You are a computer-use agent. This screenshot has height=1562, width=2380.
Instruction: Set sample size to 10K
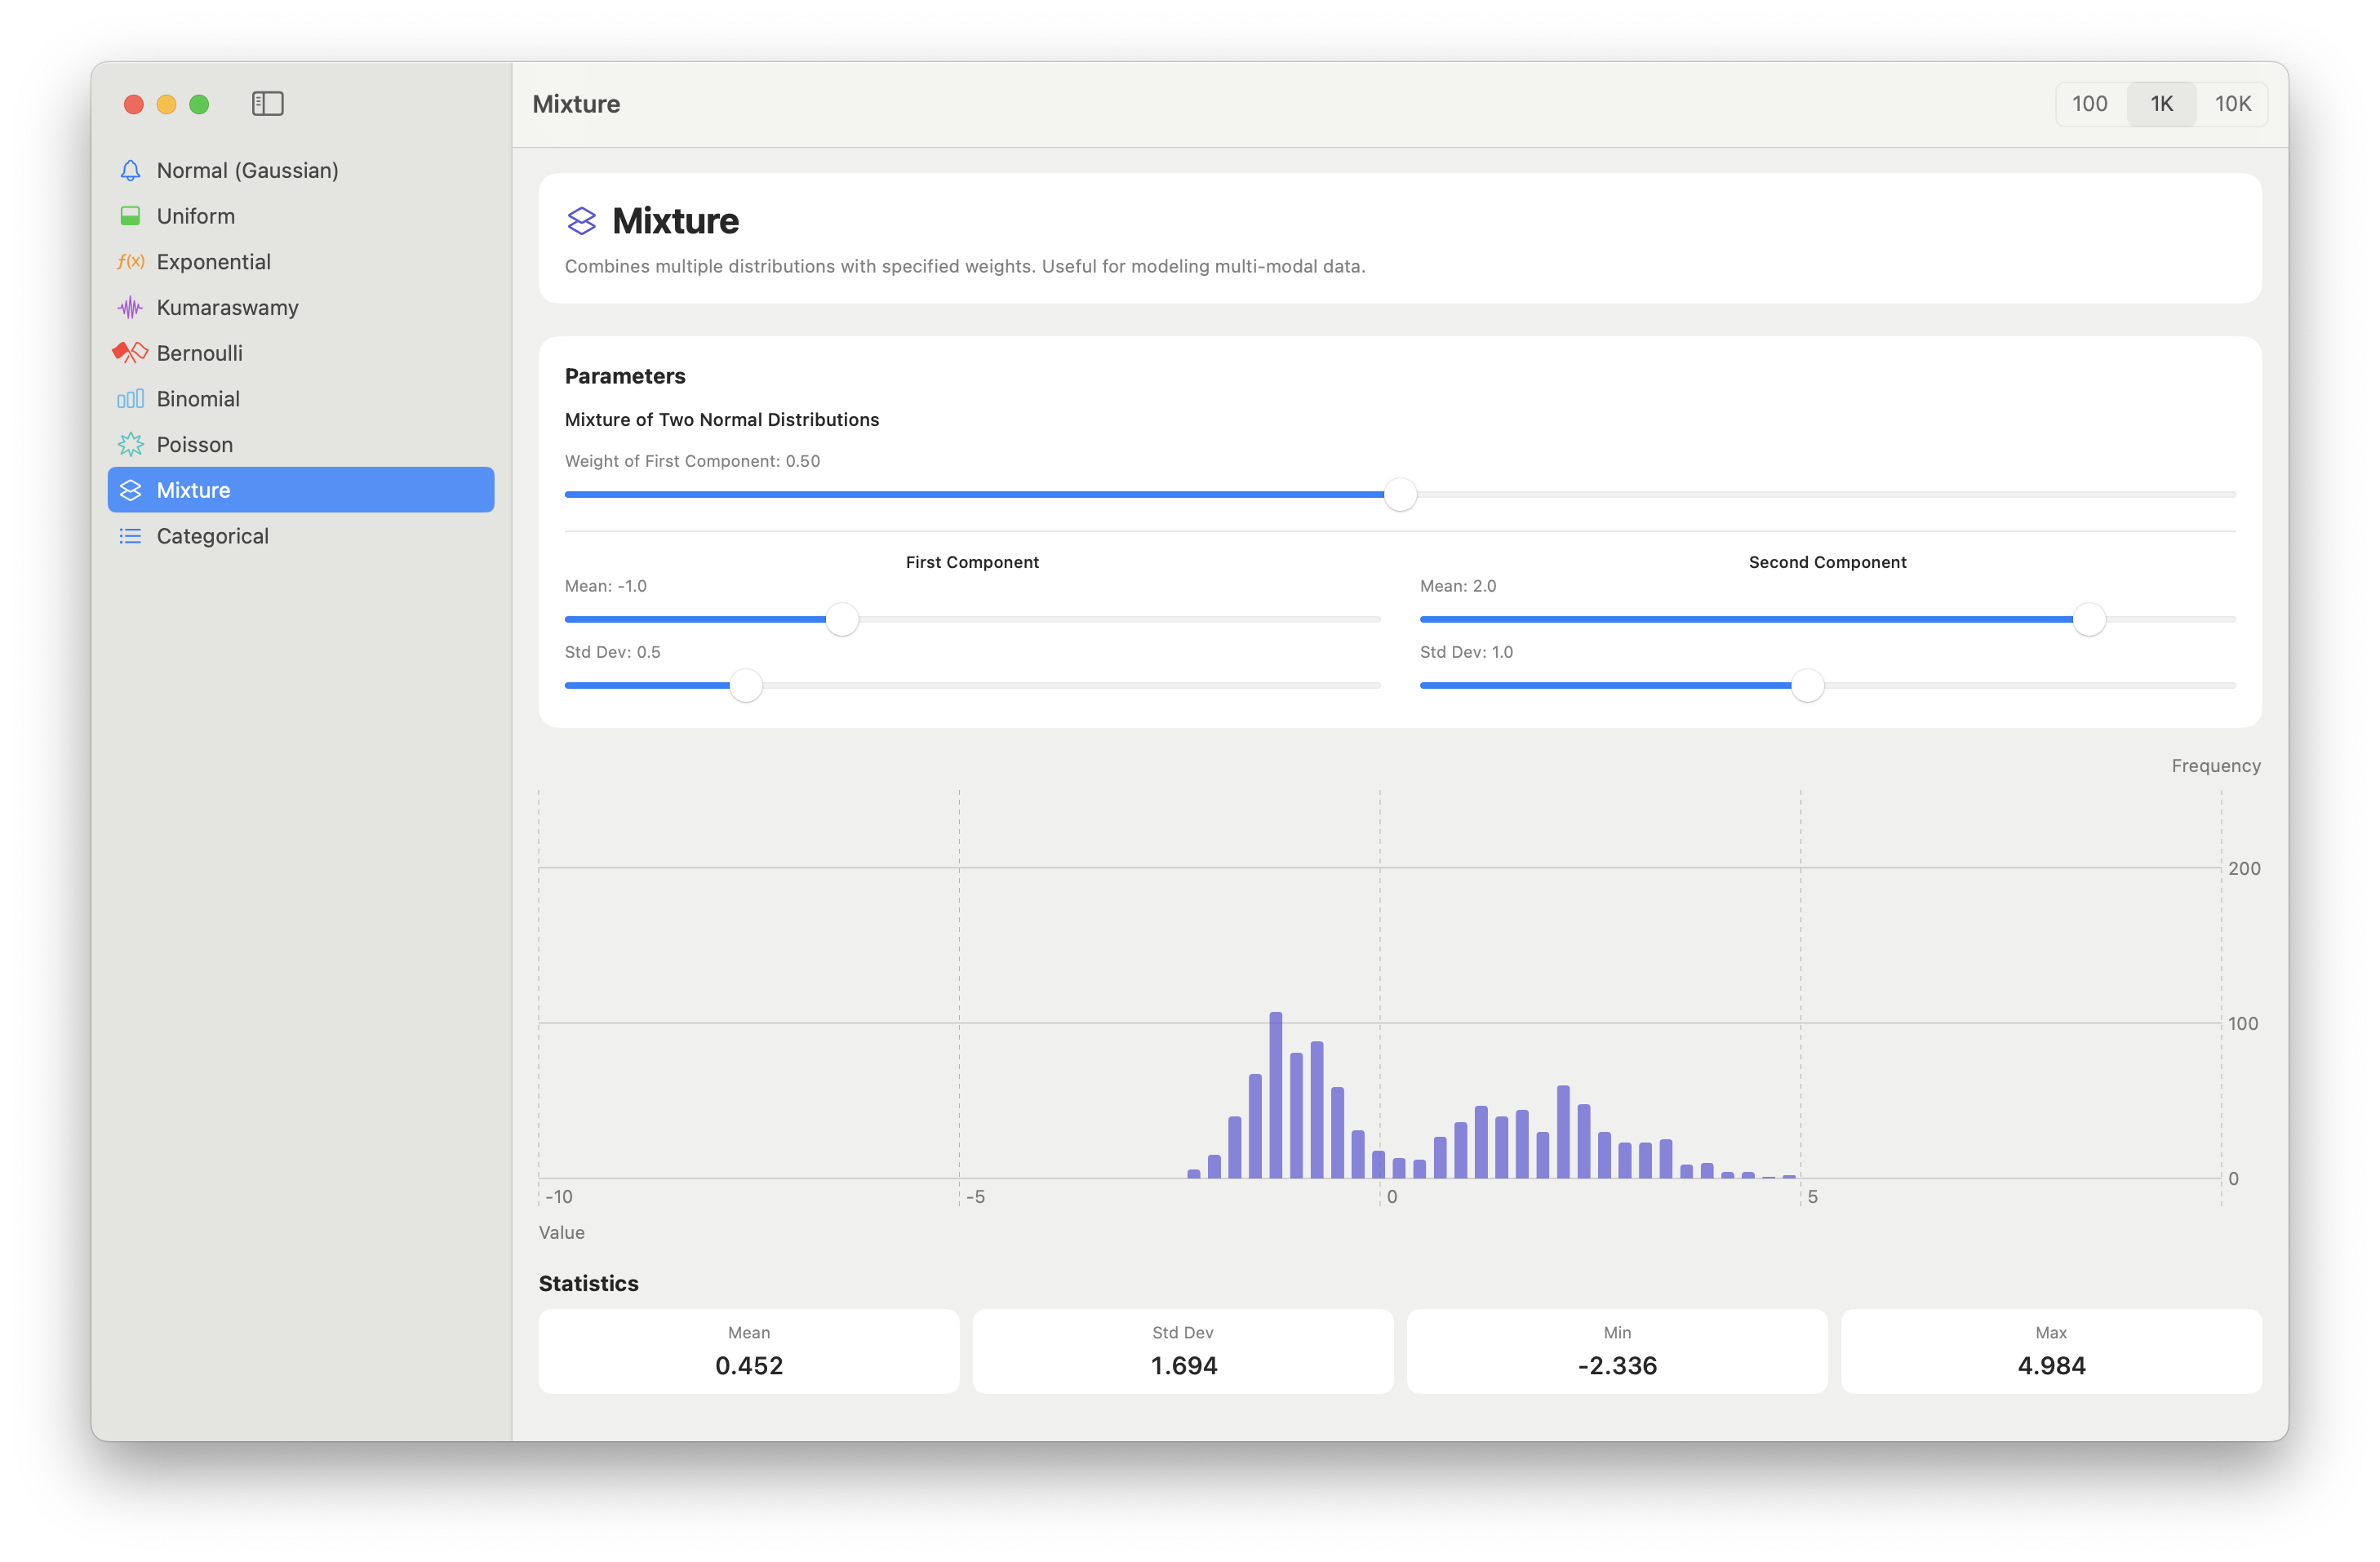(2232, 104)
